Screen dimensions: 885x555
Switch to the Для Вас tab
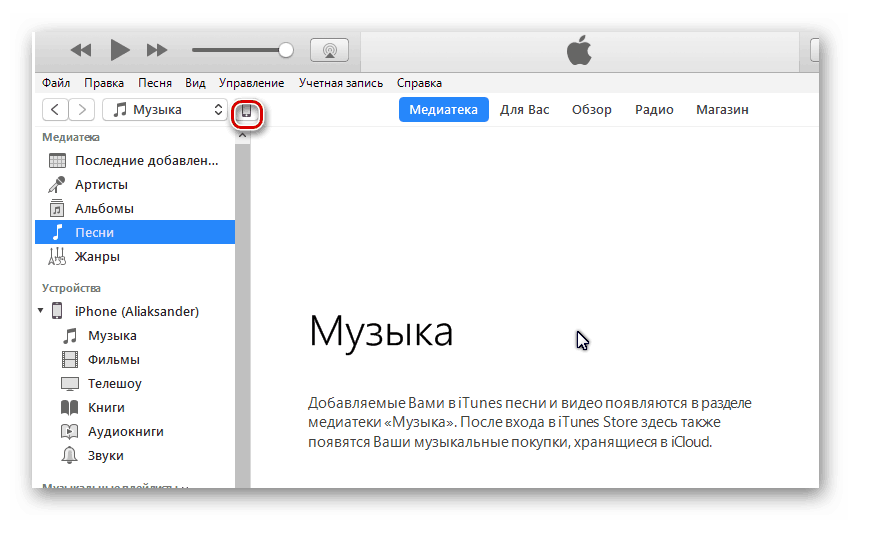[524, 110]
